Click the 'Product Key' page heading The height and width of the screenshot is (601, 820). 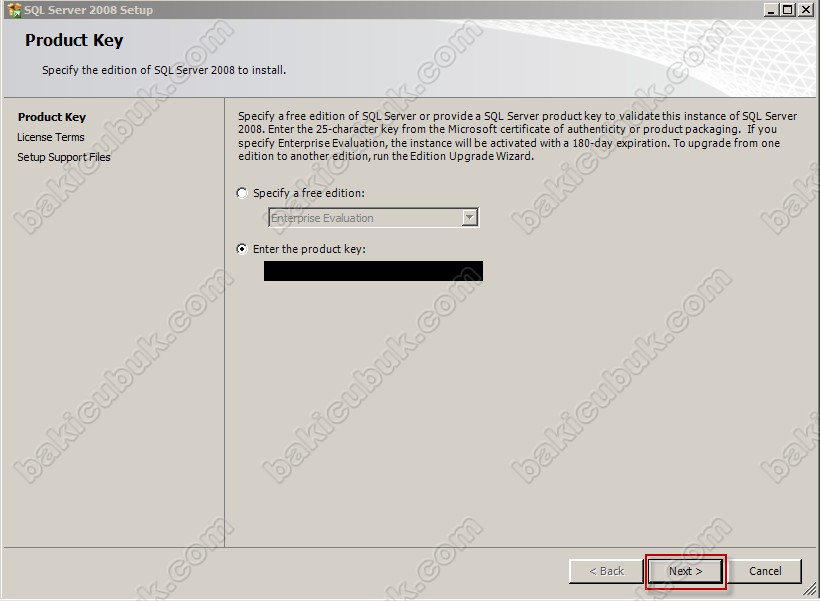click(74, 40)
